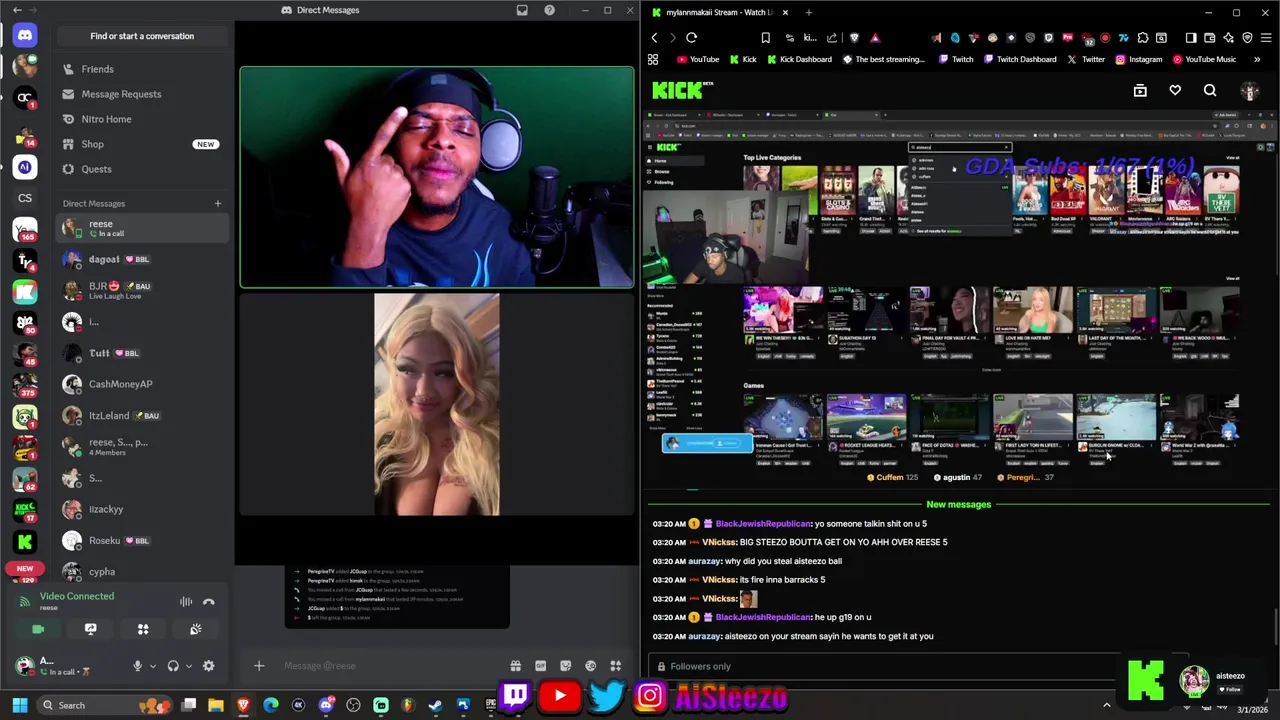Open the YouTube Music bookmark

click(x=1203, y=59)
